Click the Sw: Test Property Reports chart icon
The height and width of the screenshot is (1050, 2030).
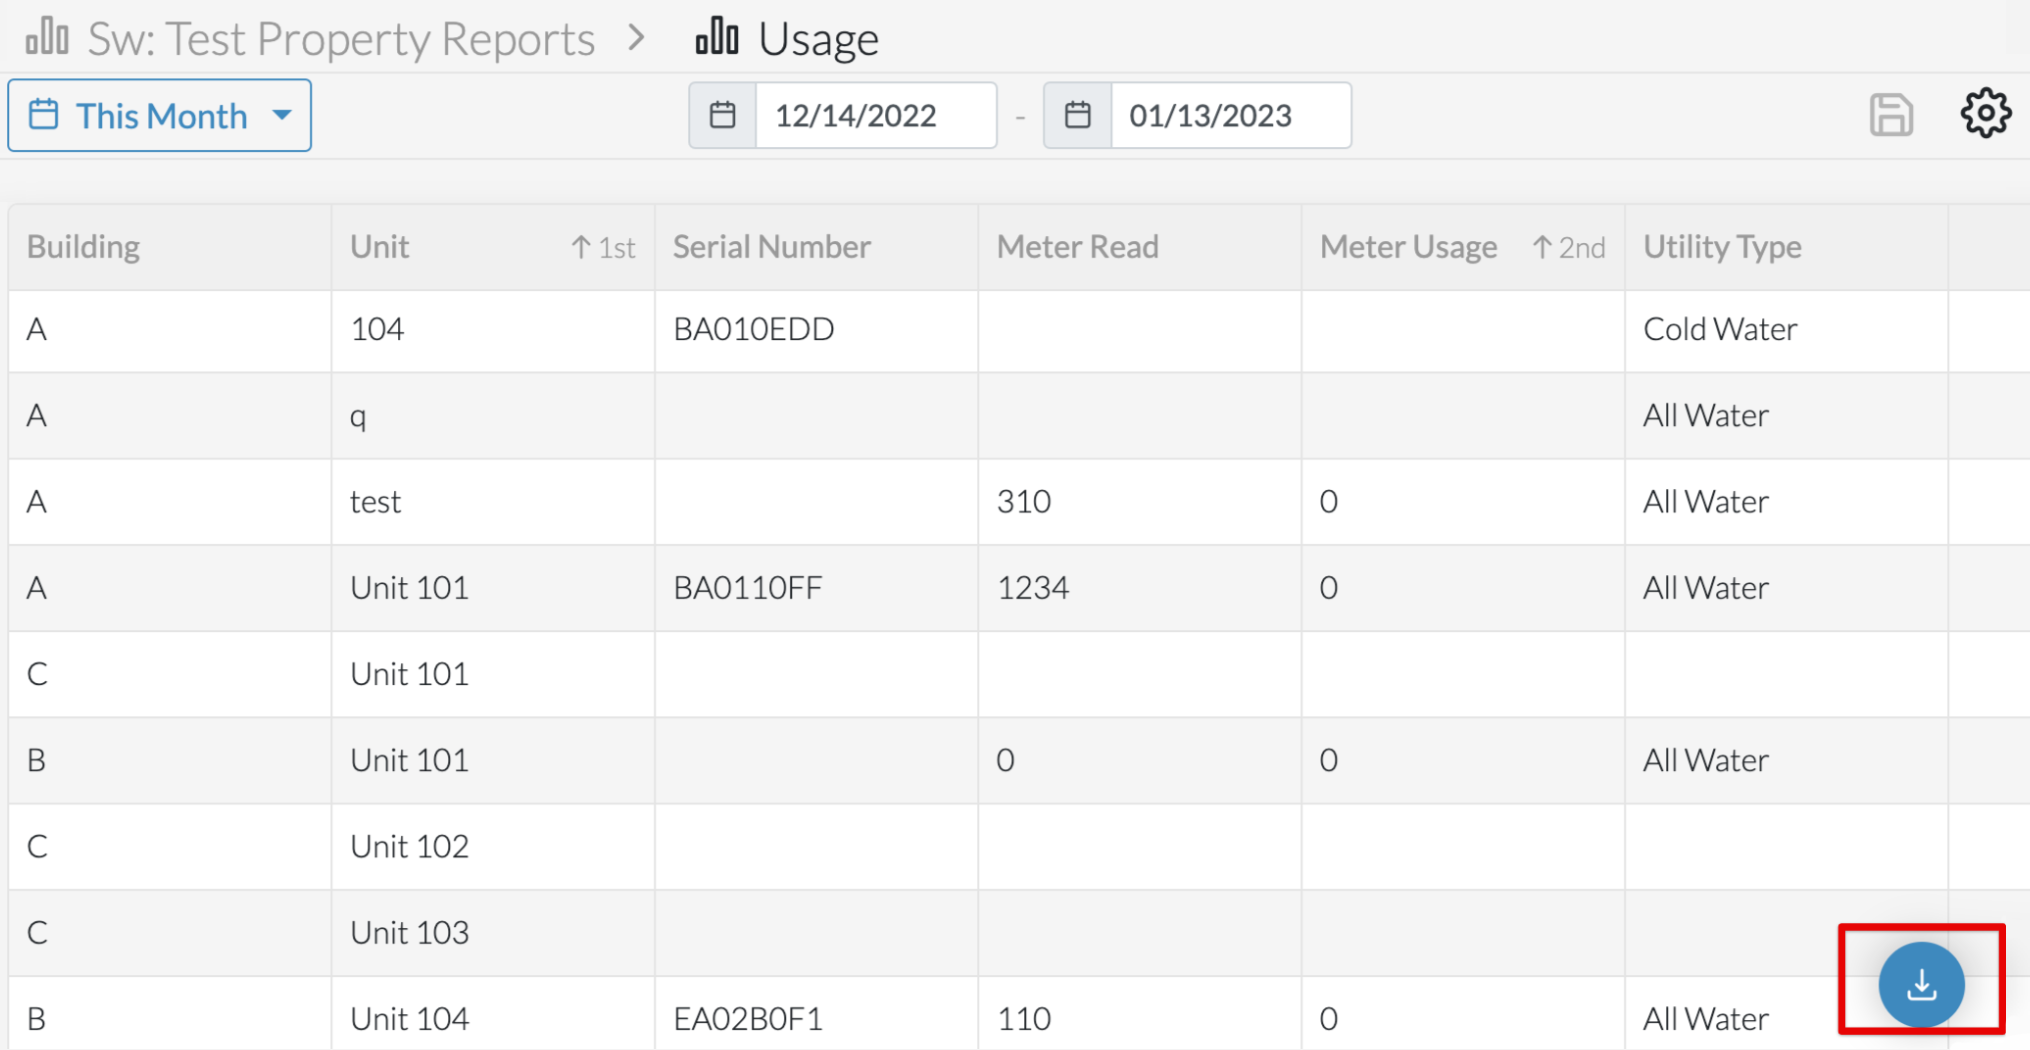pyautogui.click(x=47, y=37)
